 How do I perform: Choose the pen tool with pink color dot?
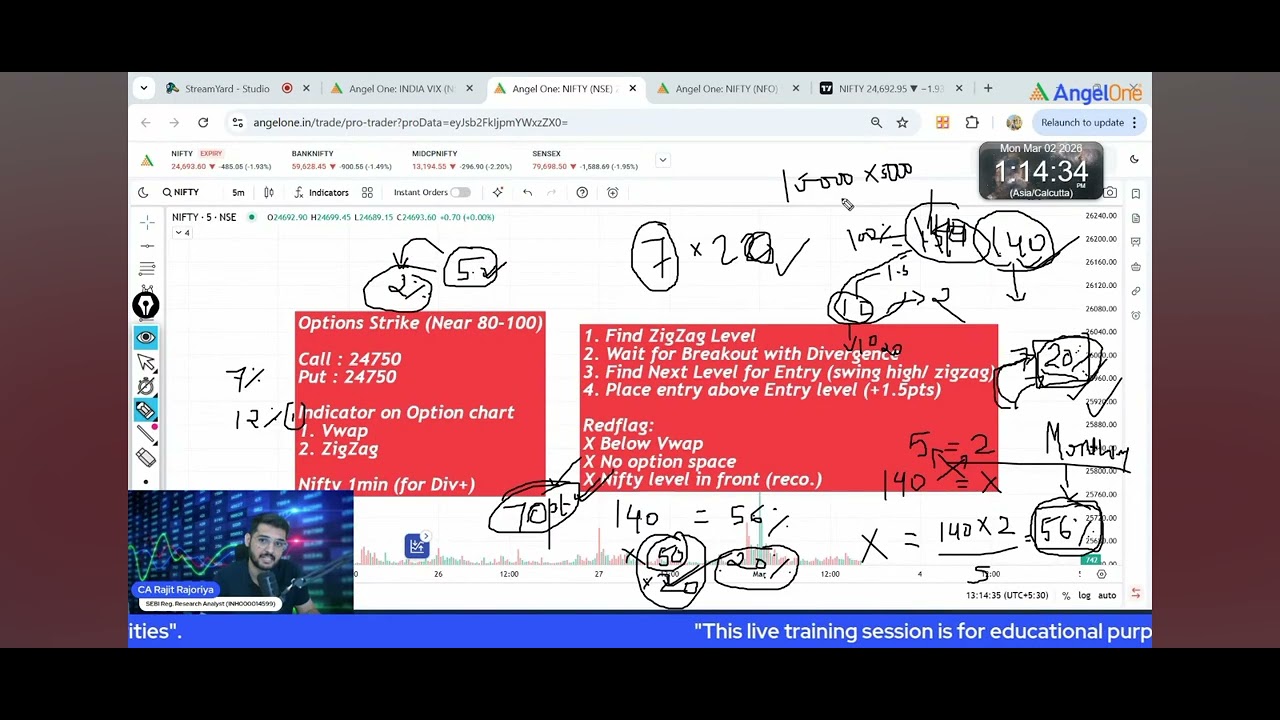pyautogui.click(x=146, y=433)
